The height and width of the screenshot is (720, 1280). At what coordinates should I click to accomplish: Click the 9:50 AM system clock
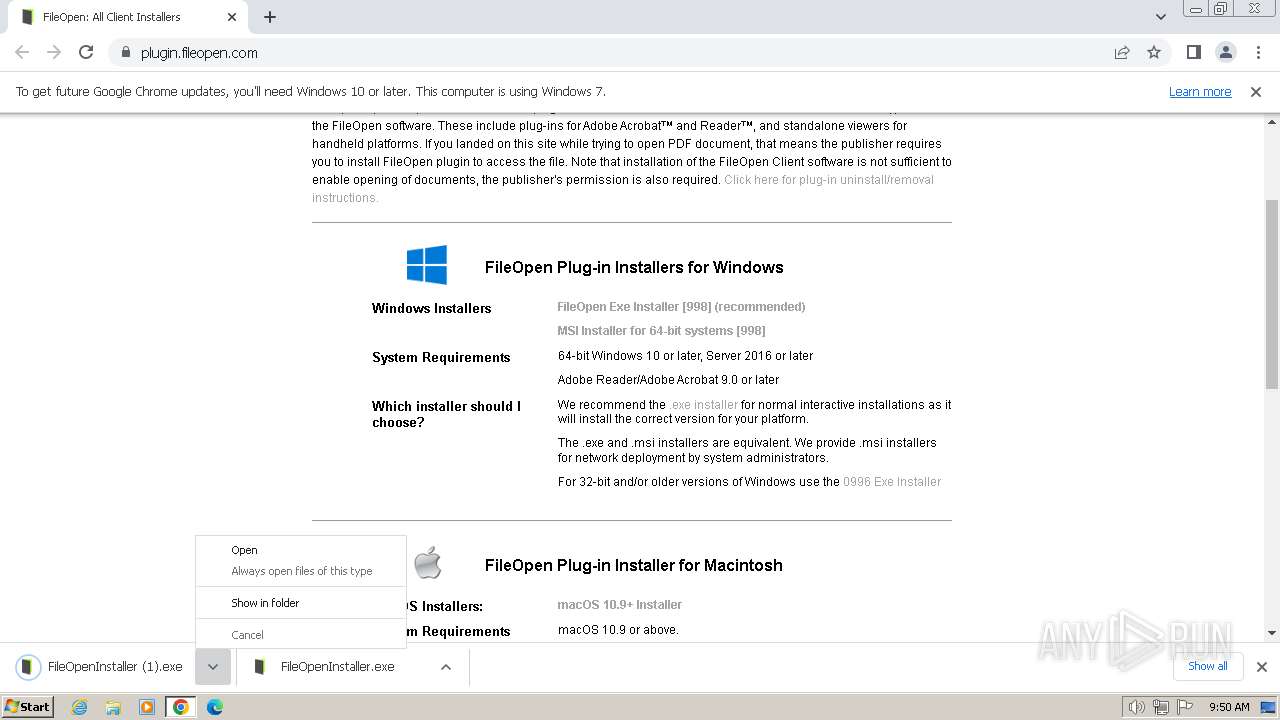click(1229, 707)
